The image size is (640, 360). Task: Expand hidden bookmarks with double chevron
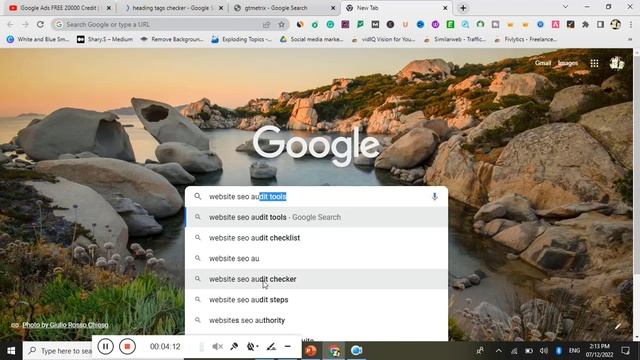tap(630, 39)
